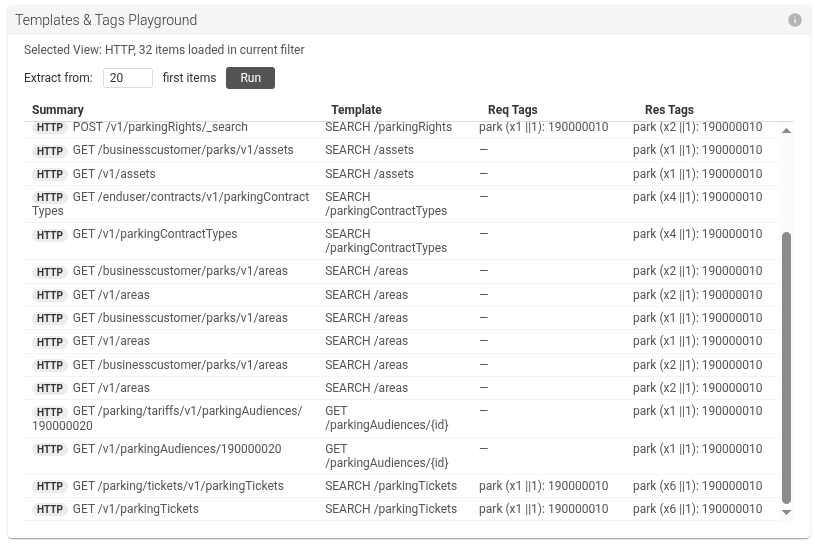Viewport: 815px width, 544px height.
Task: Select GET /v1/parkingAudiences/190000020 row
Action: [x=177, y=449]
